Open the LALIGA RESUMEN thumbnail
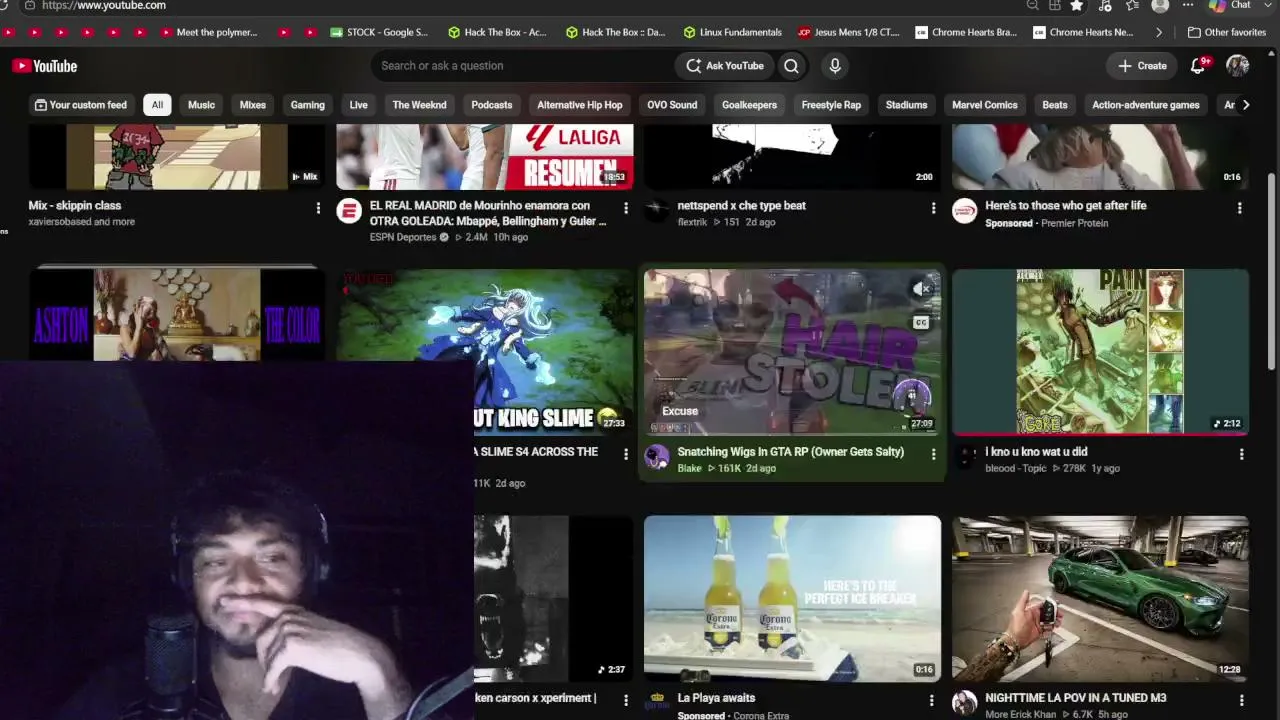The height and width of the screenshot is (720, 1280). point(485,157)
